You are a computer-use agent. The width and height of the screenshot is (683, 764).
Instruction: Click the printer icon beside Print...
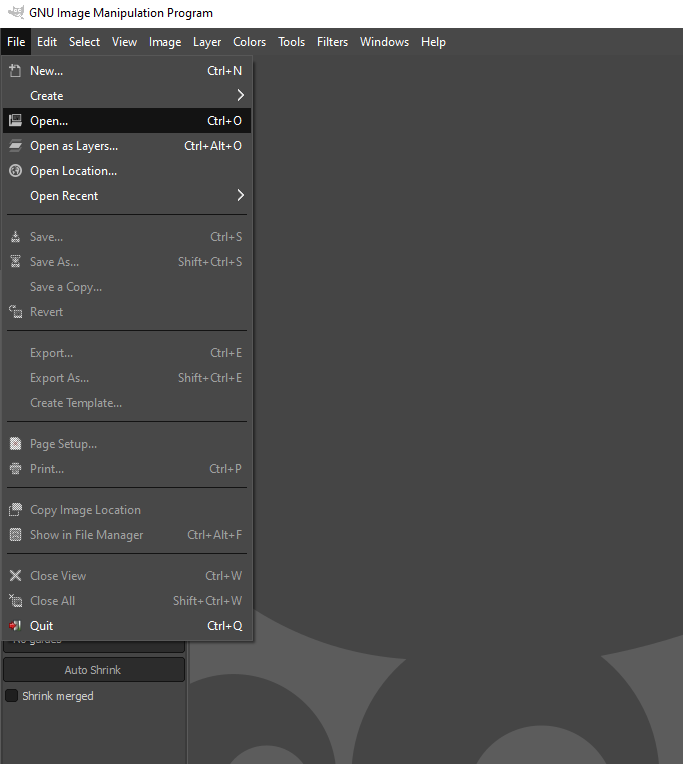[15, 469]
